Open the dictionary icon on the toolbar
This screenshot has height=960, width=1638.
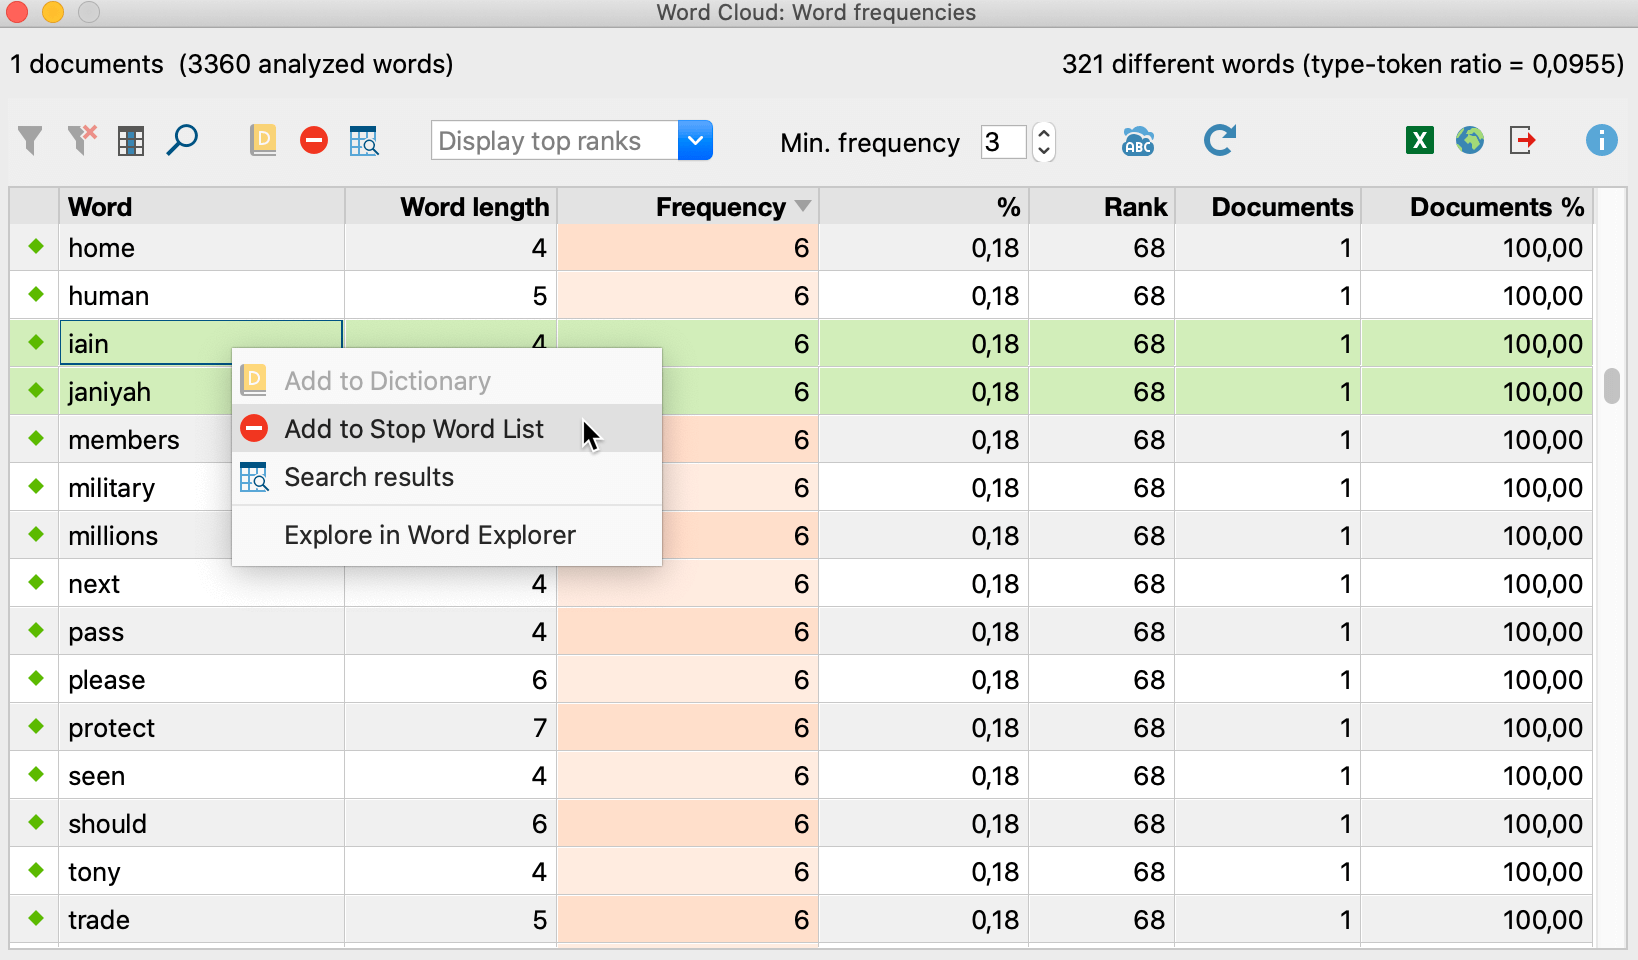pyautogui.click(x=263, y=141)
